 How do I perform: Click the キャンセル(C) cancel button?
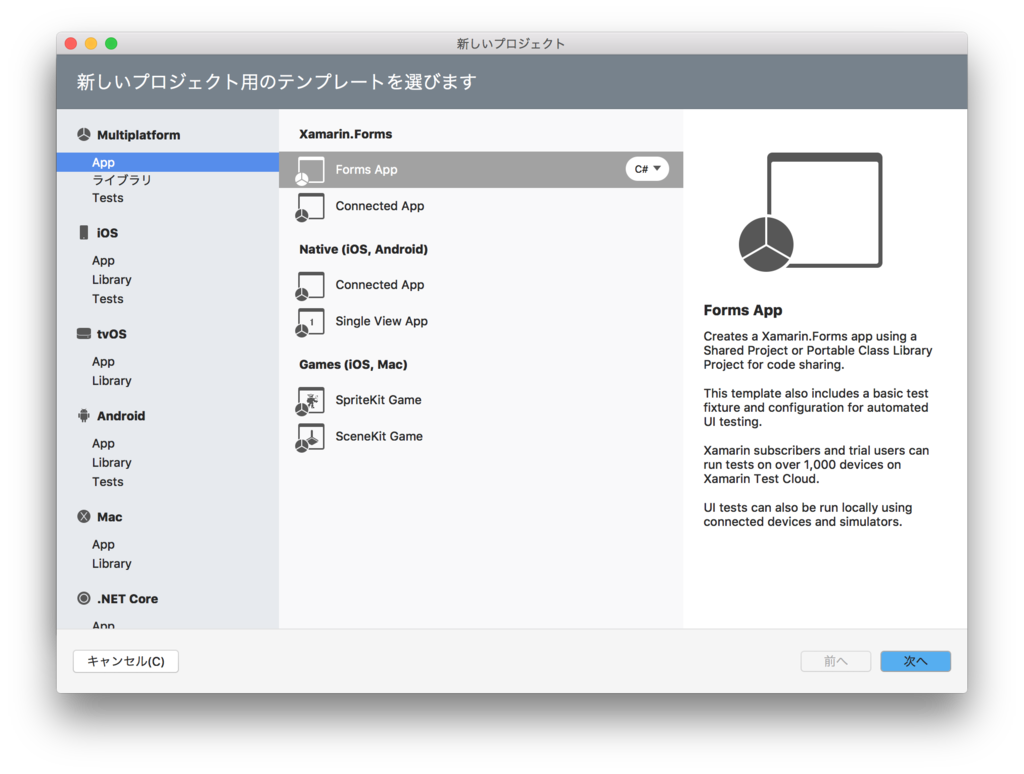tap(125, 661)
